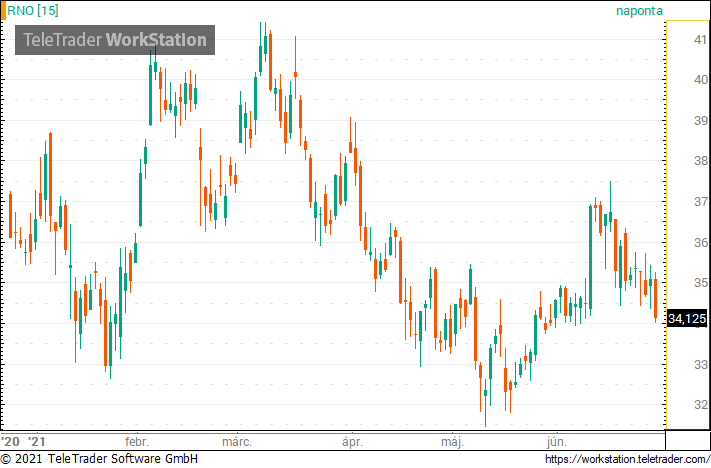The image size is (711, 468).
Task: Click the 32 price axis label
Action: point(700,405)
